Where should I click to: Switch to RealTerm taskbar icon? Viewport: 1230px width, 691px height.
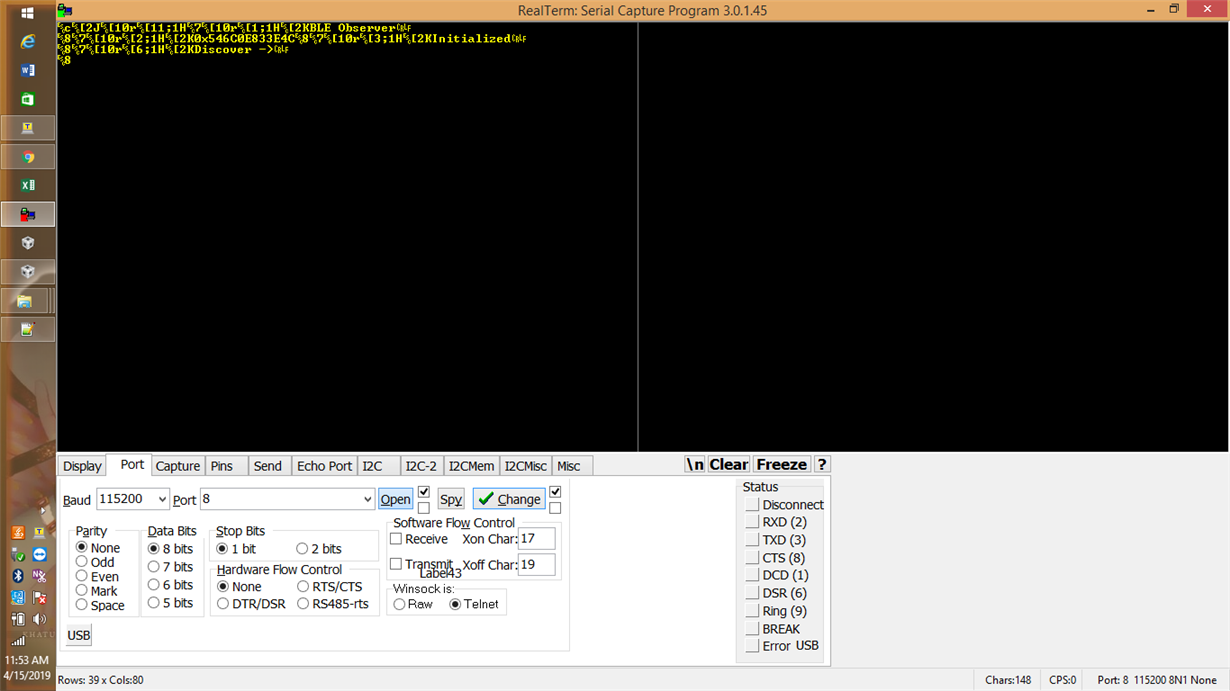point(28,215)
